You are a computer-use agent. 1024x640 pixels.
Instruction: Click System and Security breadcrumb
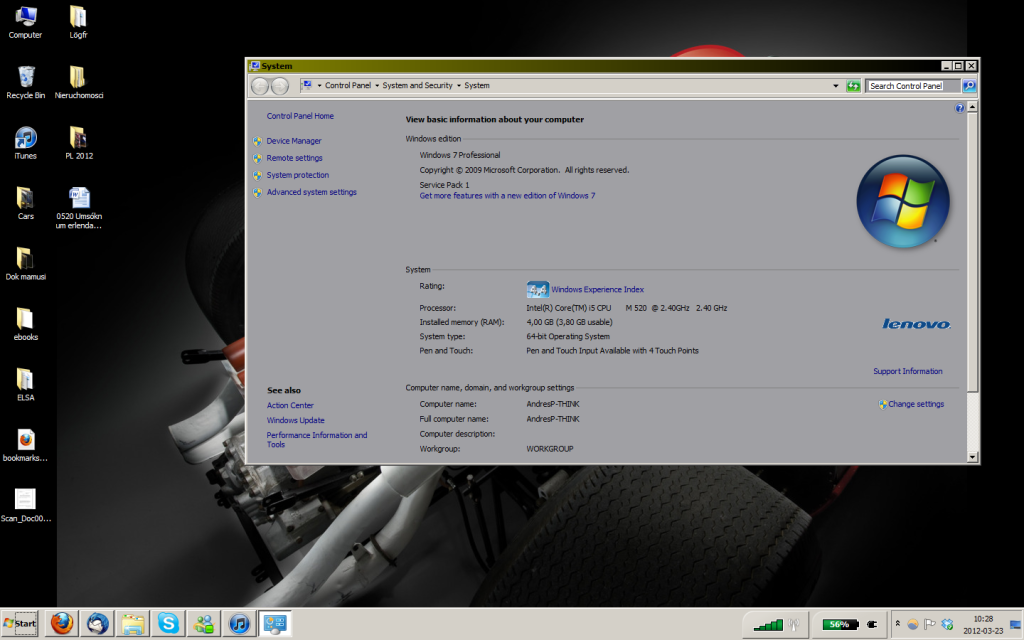click(x=417, y=86)
